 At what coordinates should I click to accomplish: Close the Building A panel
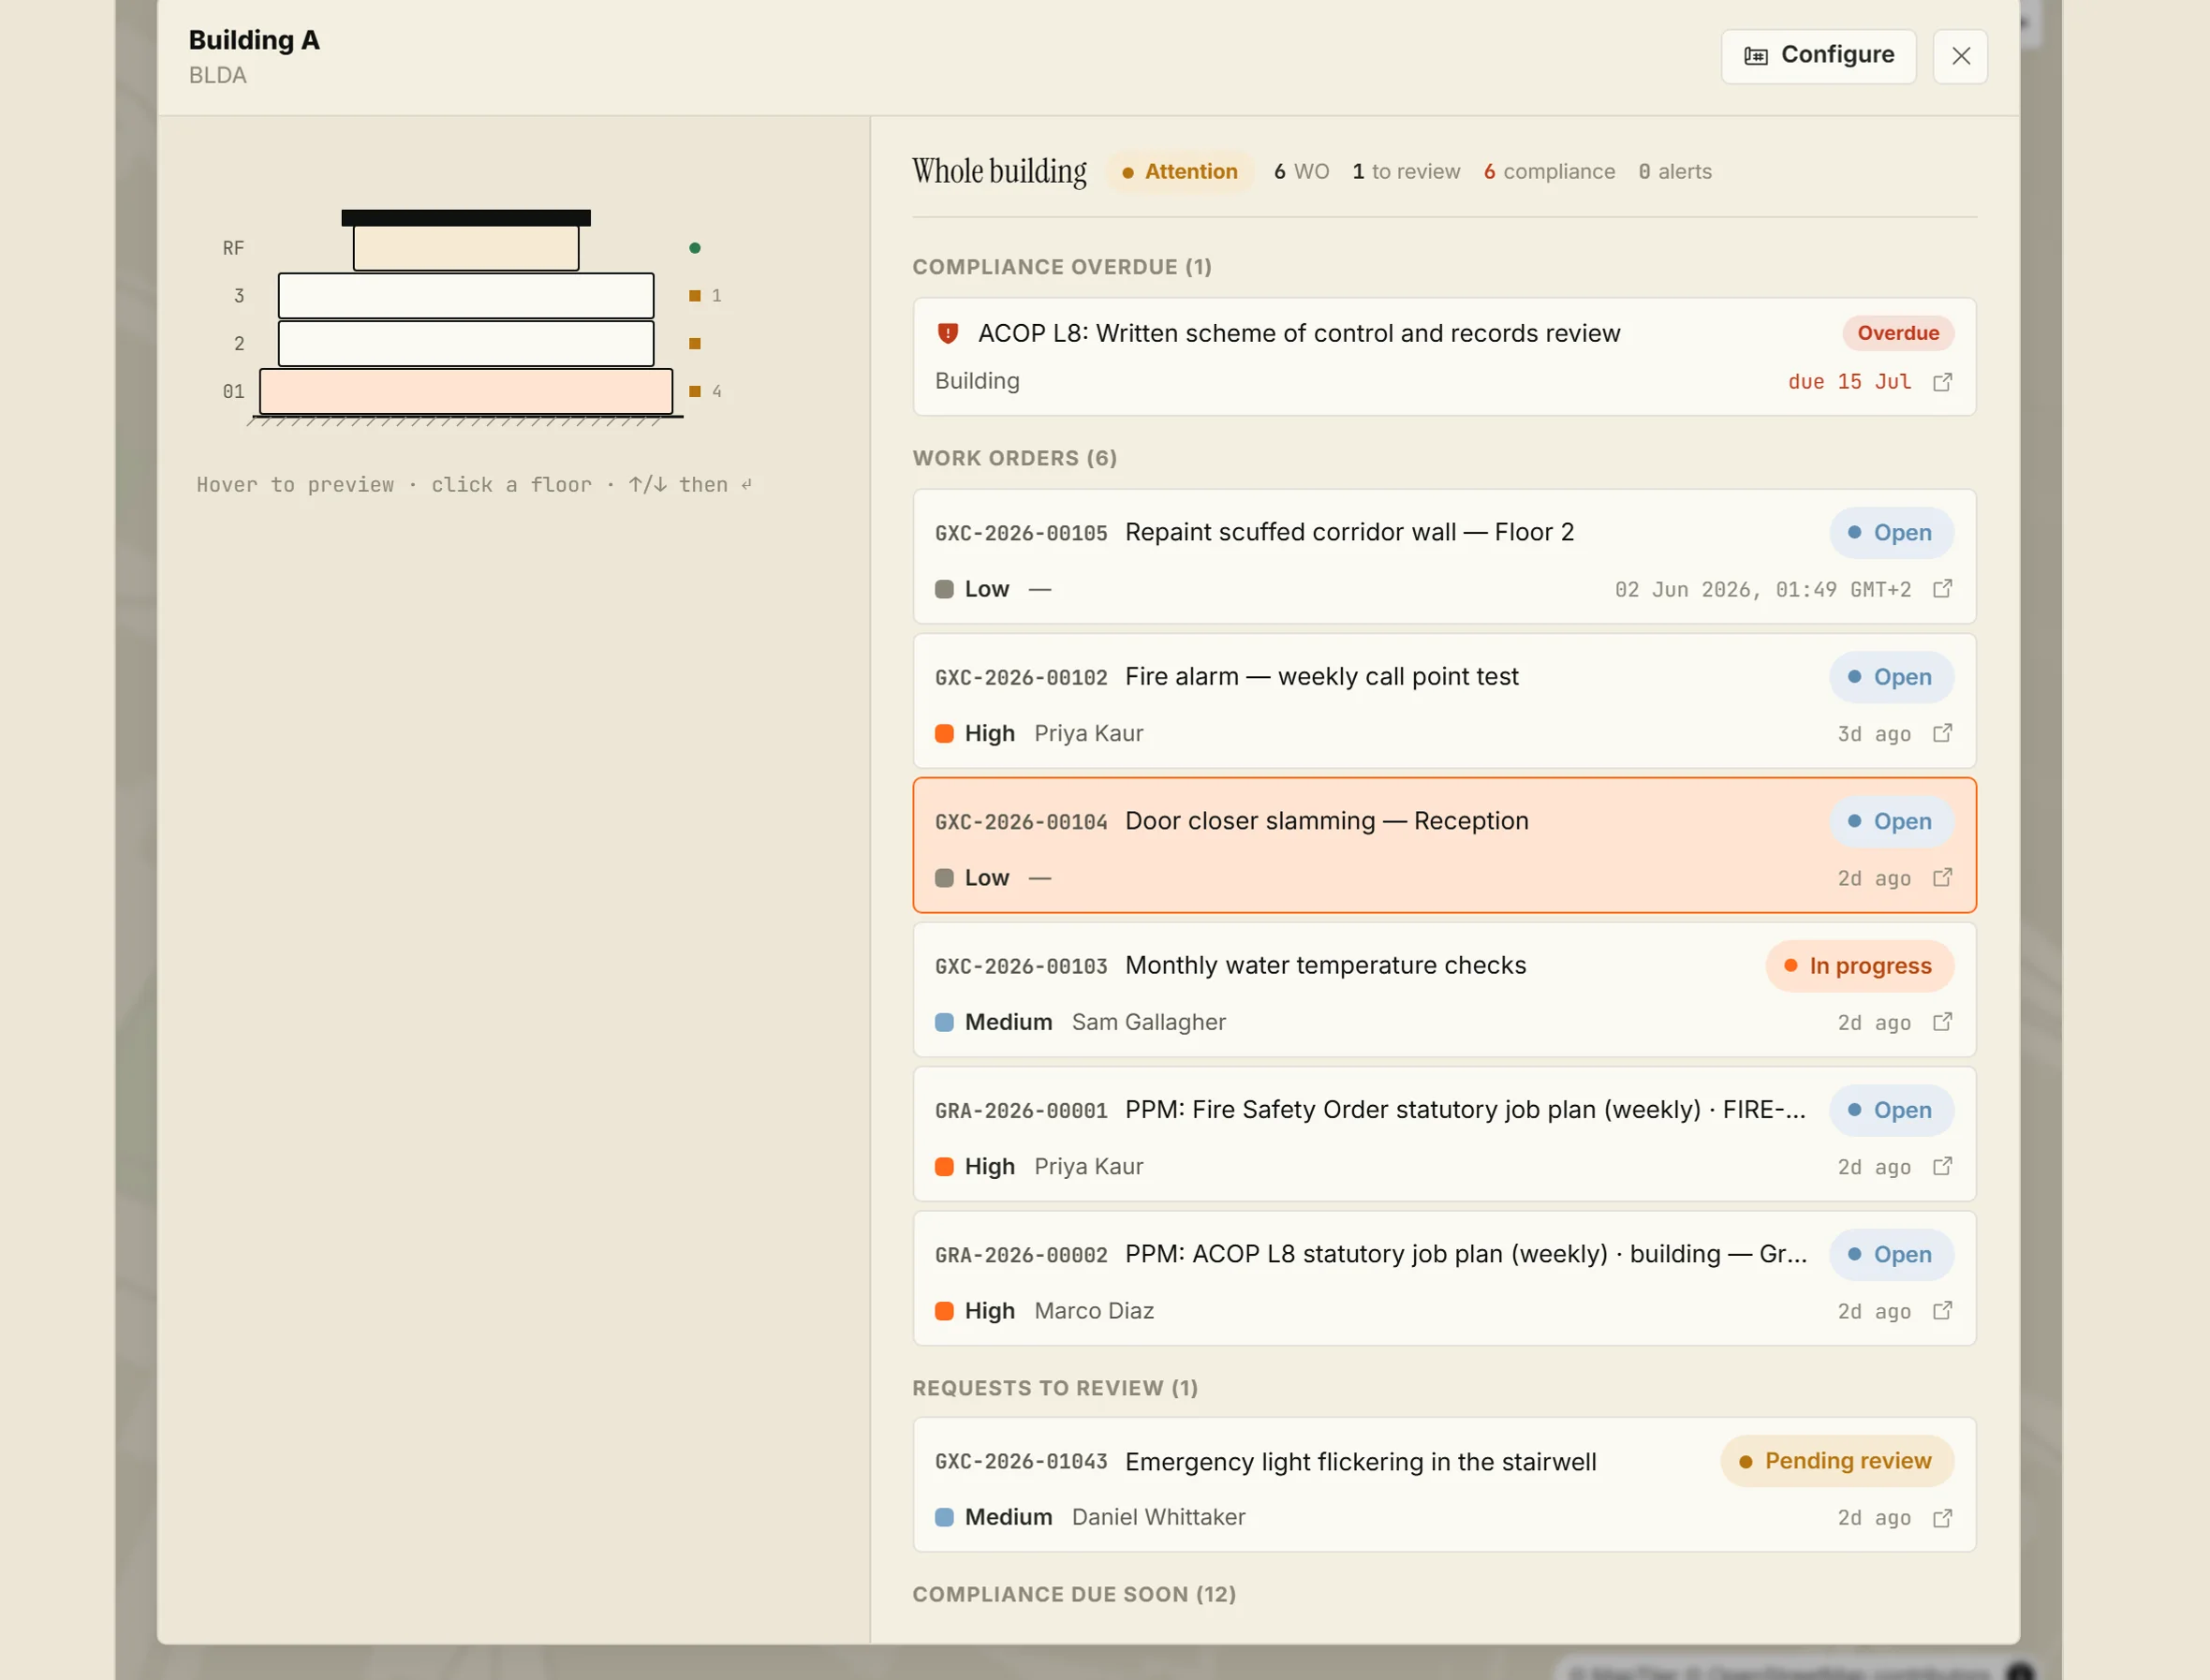(1960, 56)
